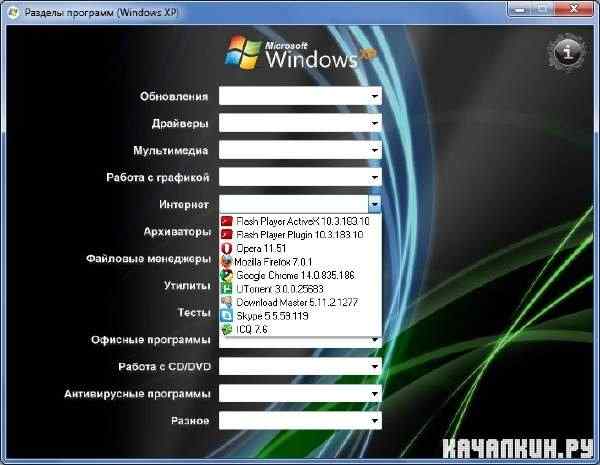The width and height of the screenshot is (600, 465).
Task: Choose Mozilla Firefox 7.0.1 from list
Action: tap(300, 262)
